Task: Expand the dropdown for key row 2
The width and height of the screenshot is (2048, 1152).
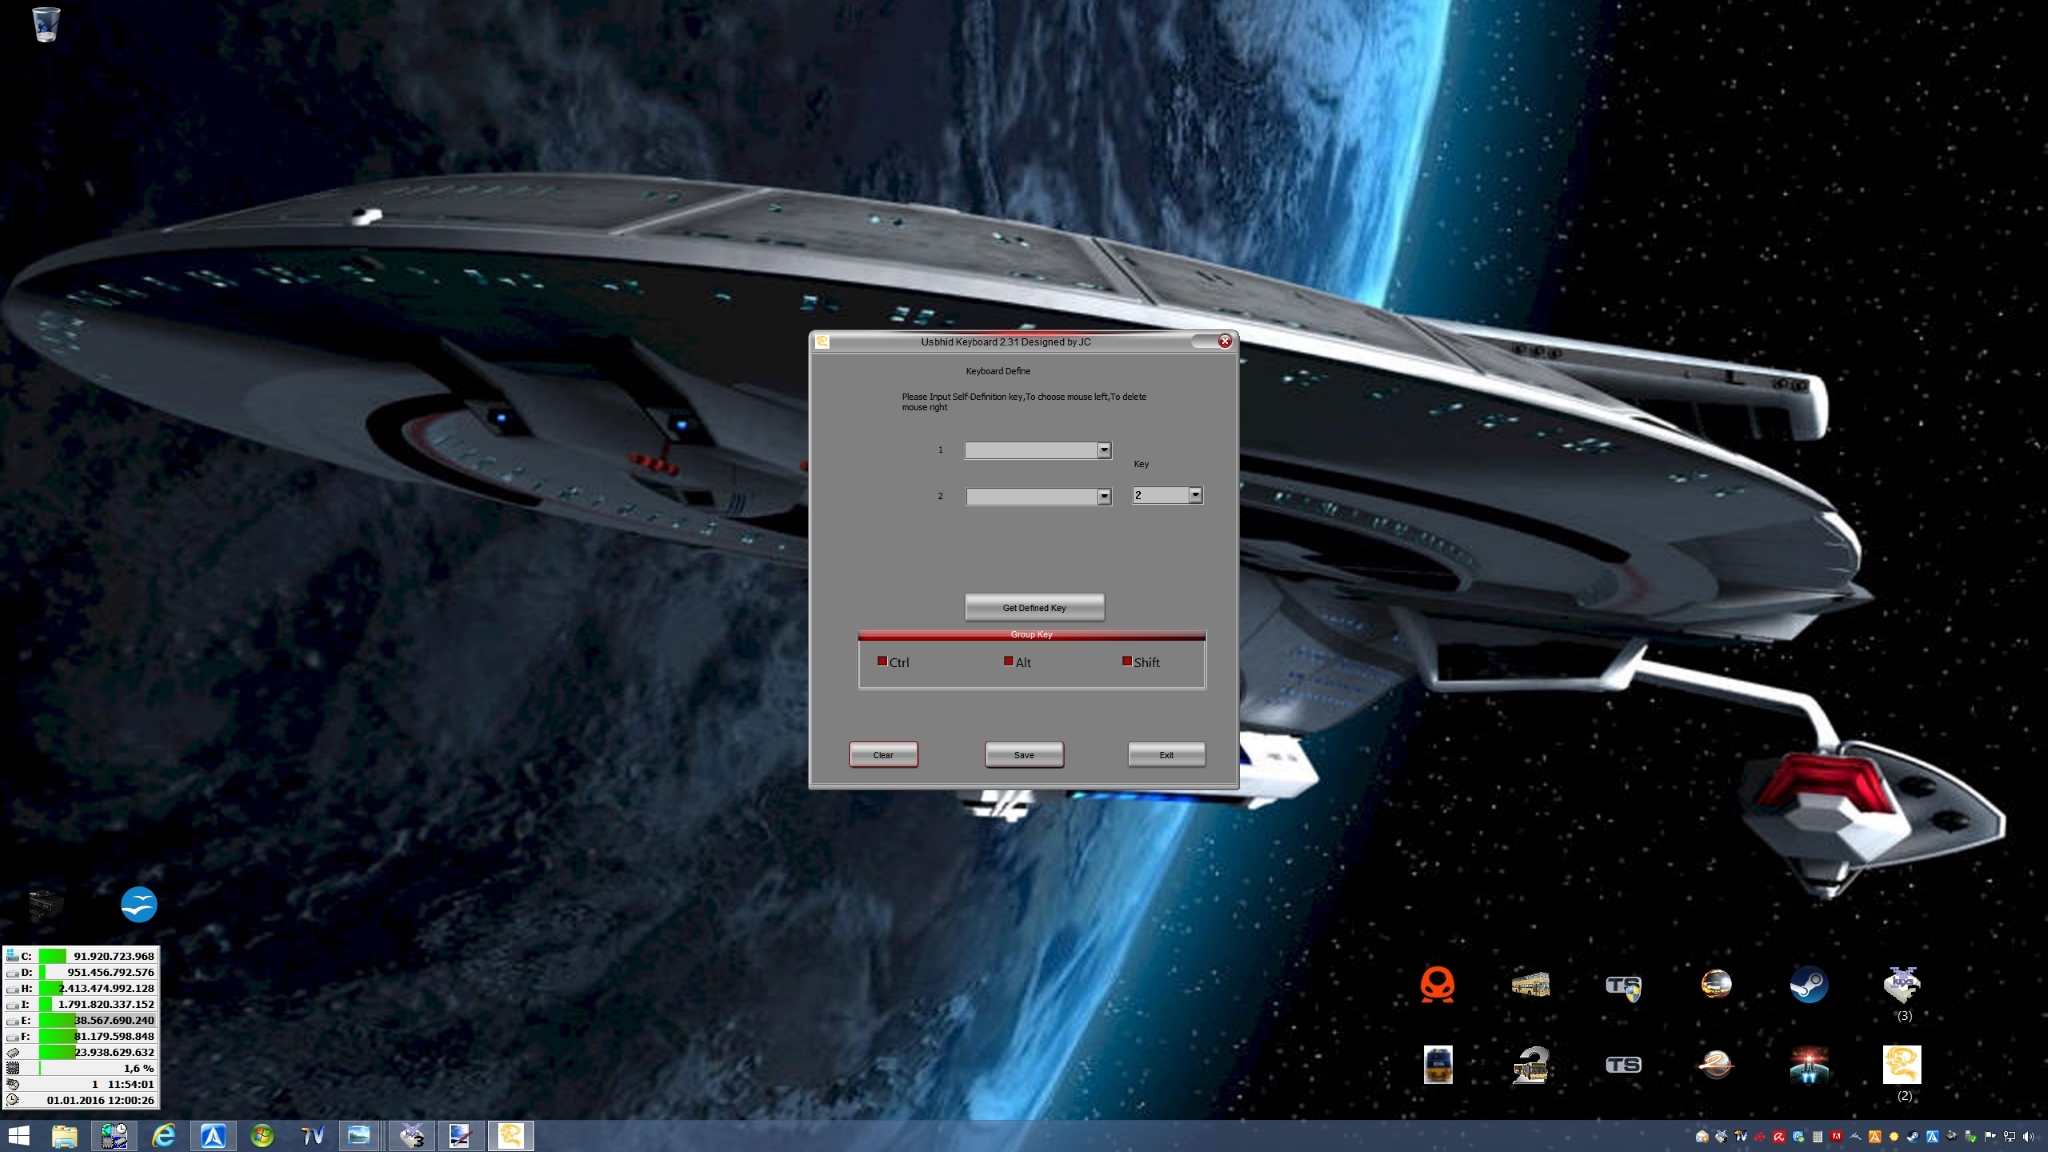Action: 1104,496
